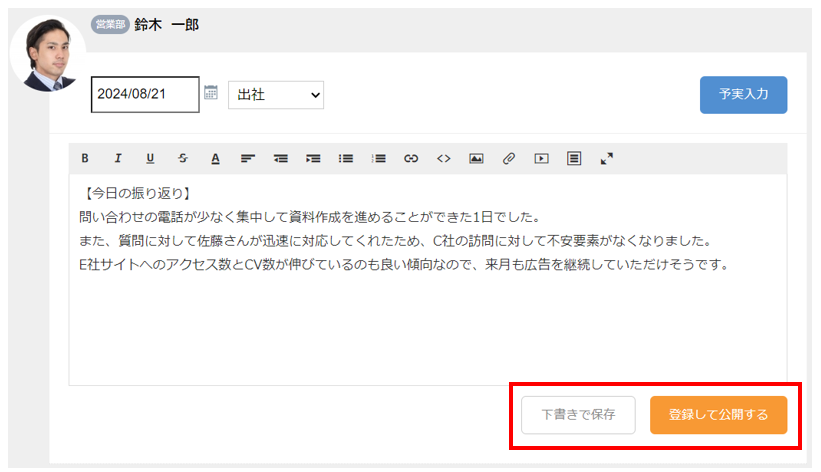Click the name 鈴木 一郎
Screen dimensions: 821x472
(x=167, y=25)
